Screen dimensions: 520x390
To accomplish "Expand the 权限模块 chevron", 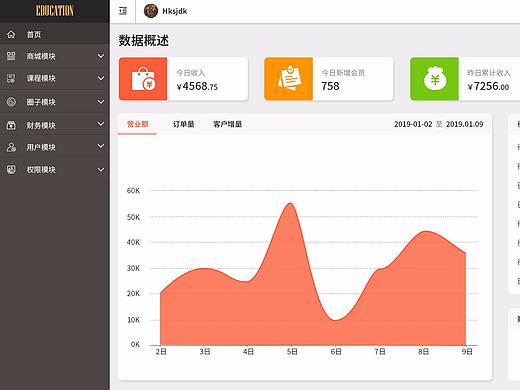I will pyautogui.click(x=101, y=170).
